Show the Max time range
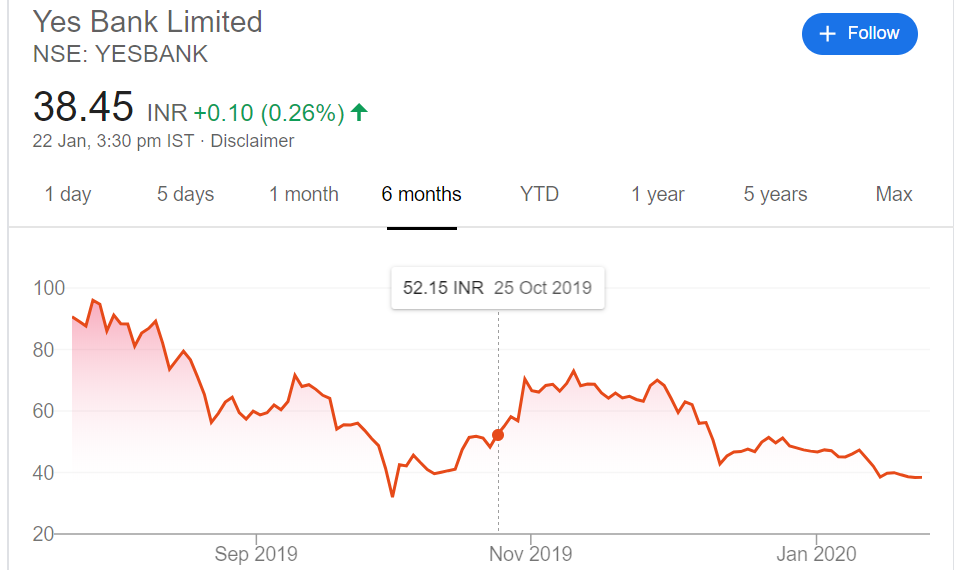This screenshot has width=954, height=570. [x=894, y=194]
